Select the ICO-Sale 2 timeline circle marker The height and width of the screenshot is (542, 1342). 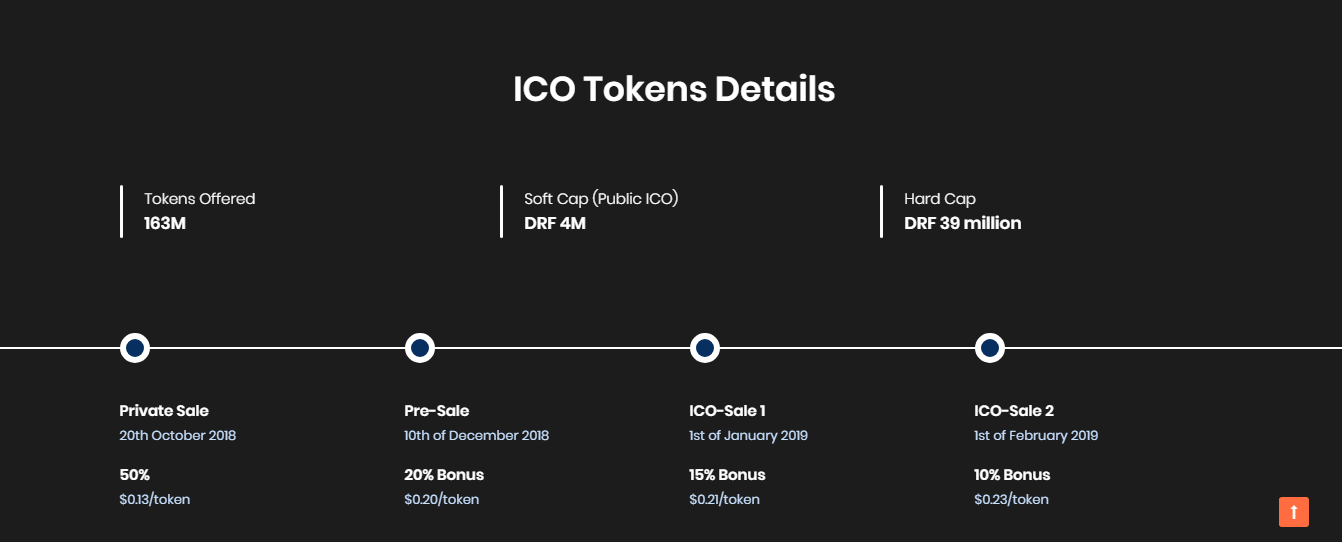(x=990, y=348)
